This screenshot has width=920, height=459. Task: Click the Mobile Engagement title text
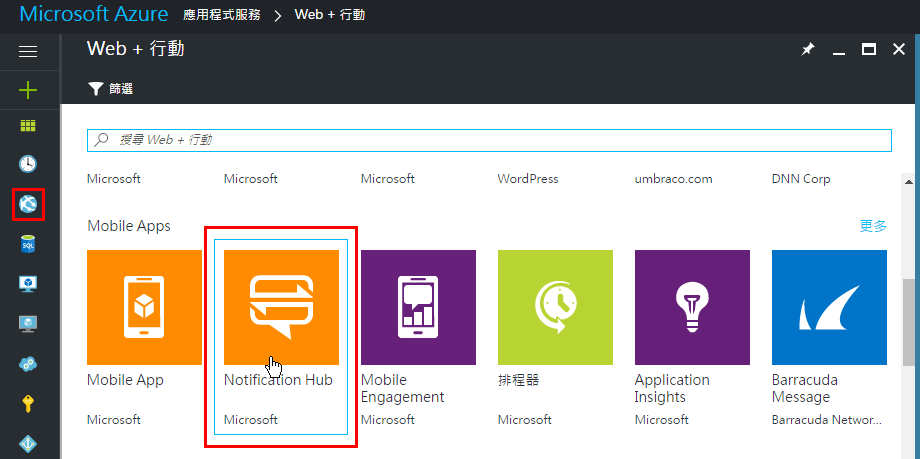click(402, 389)
